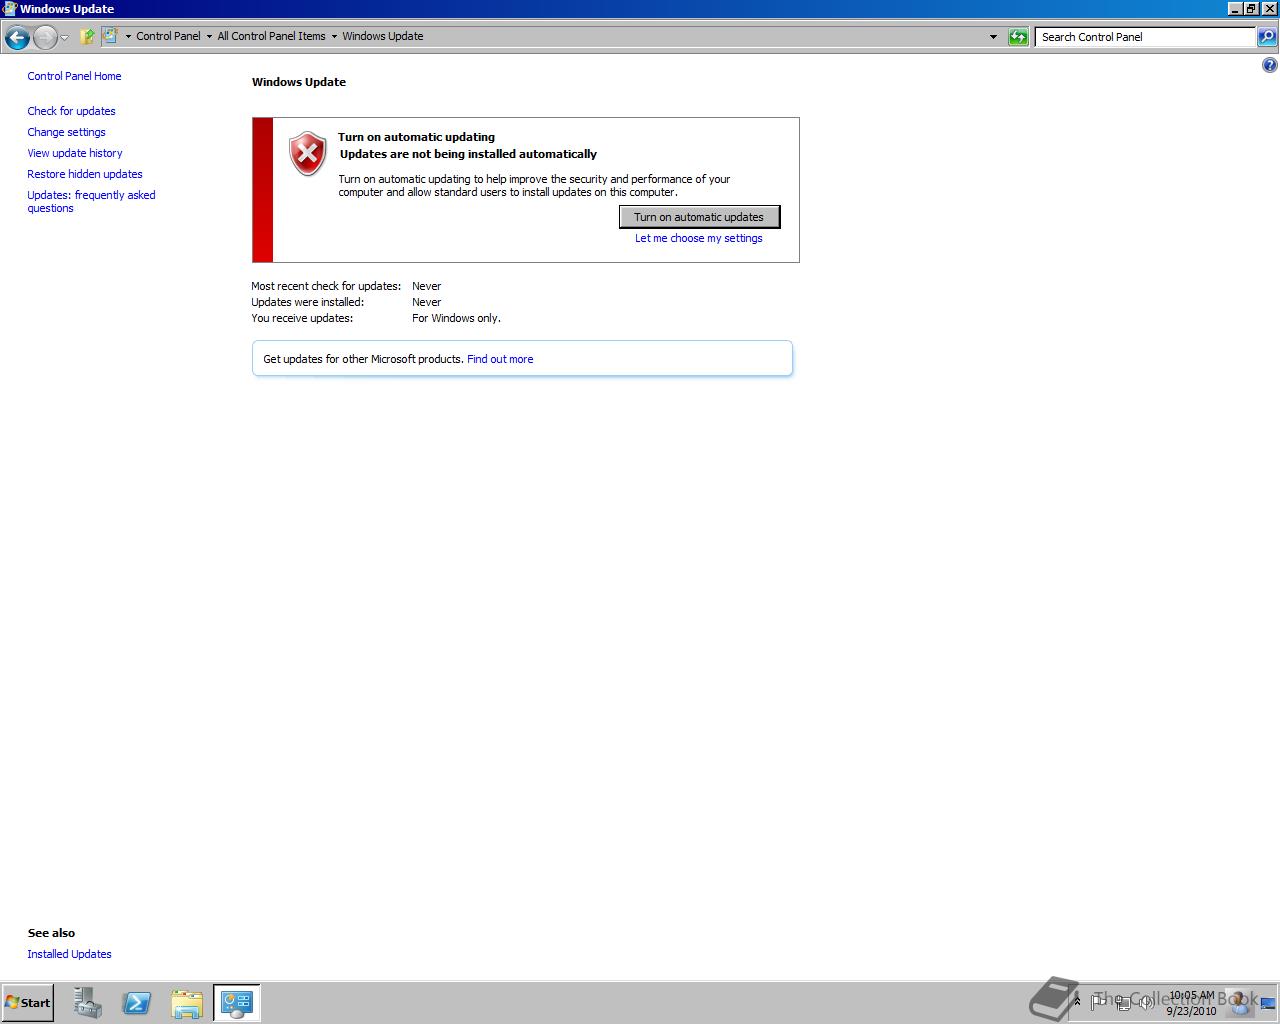Image resolution: width=1280 pixels, height=1024 pixels.
Task: Click Restore hidden updates link
Action: [x=85, y=174]
